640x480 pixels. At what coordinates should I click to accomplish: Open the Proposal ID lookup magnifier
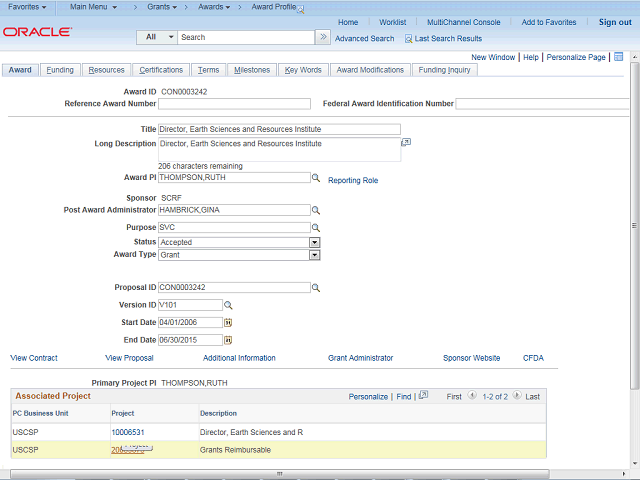point(315,288)
